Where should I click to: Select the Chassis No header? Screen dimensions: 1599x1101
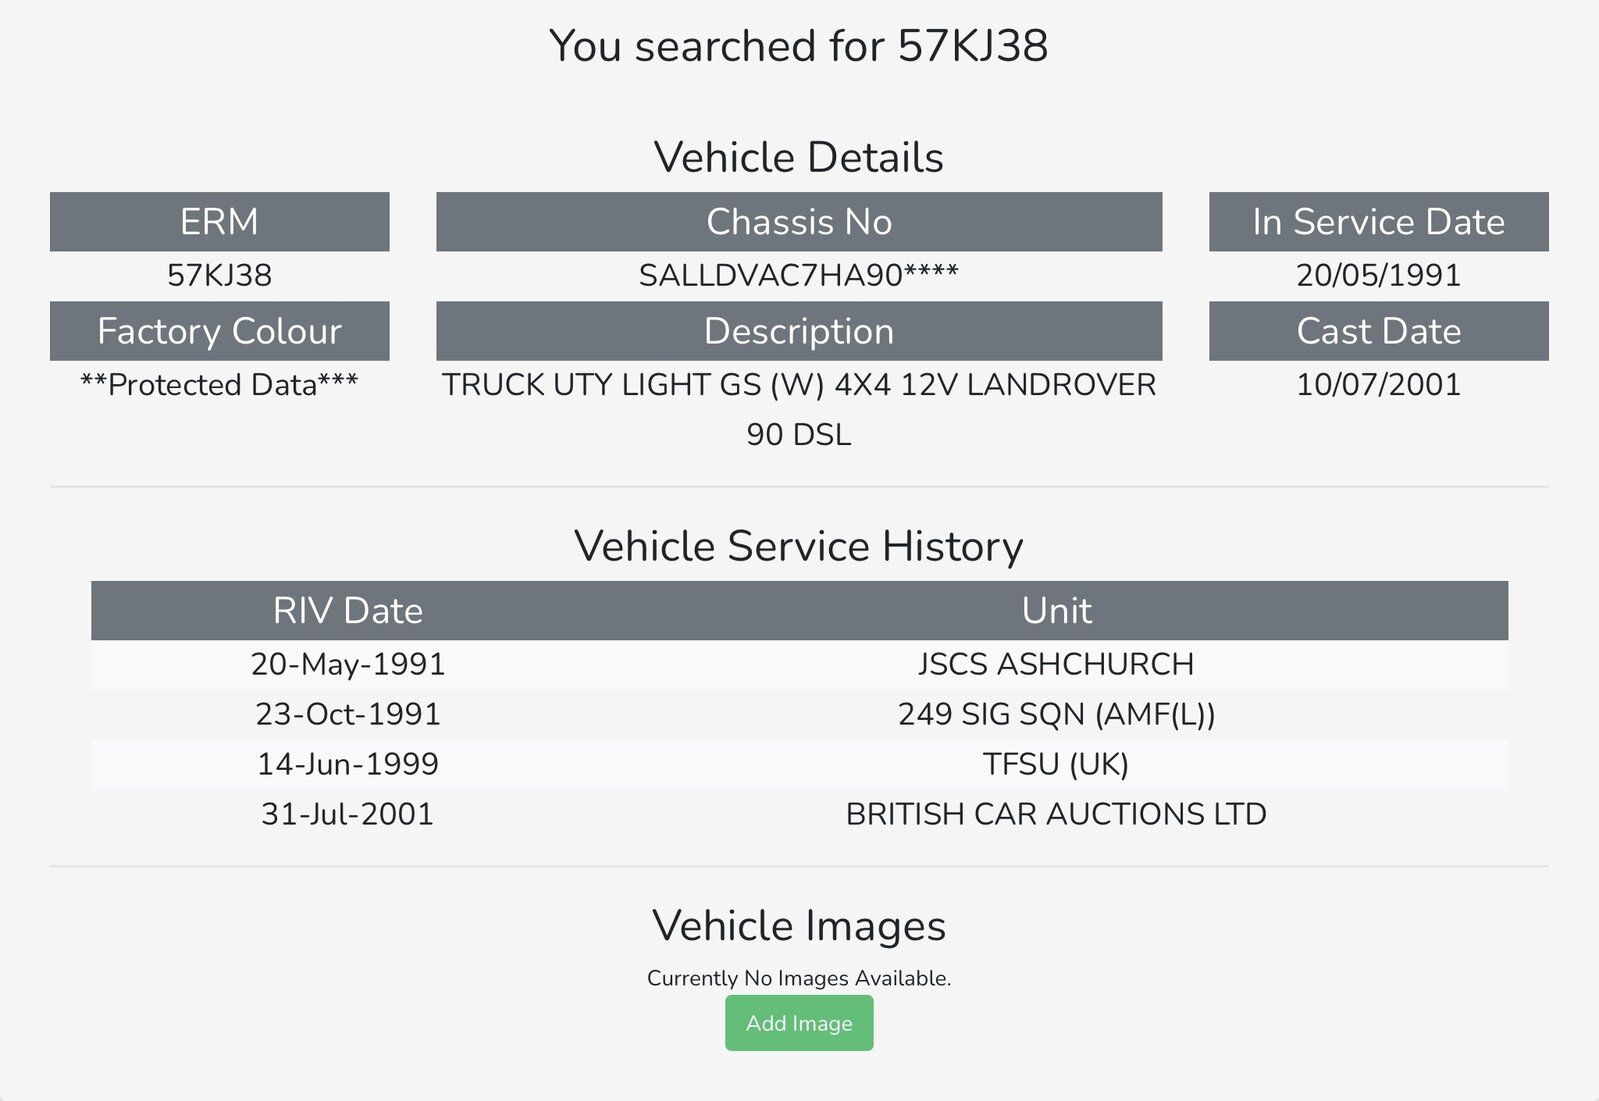tap(799, 221)
